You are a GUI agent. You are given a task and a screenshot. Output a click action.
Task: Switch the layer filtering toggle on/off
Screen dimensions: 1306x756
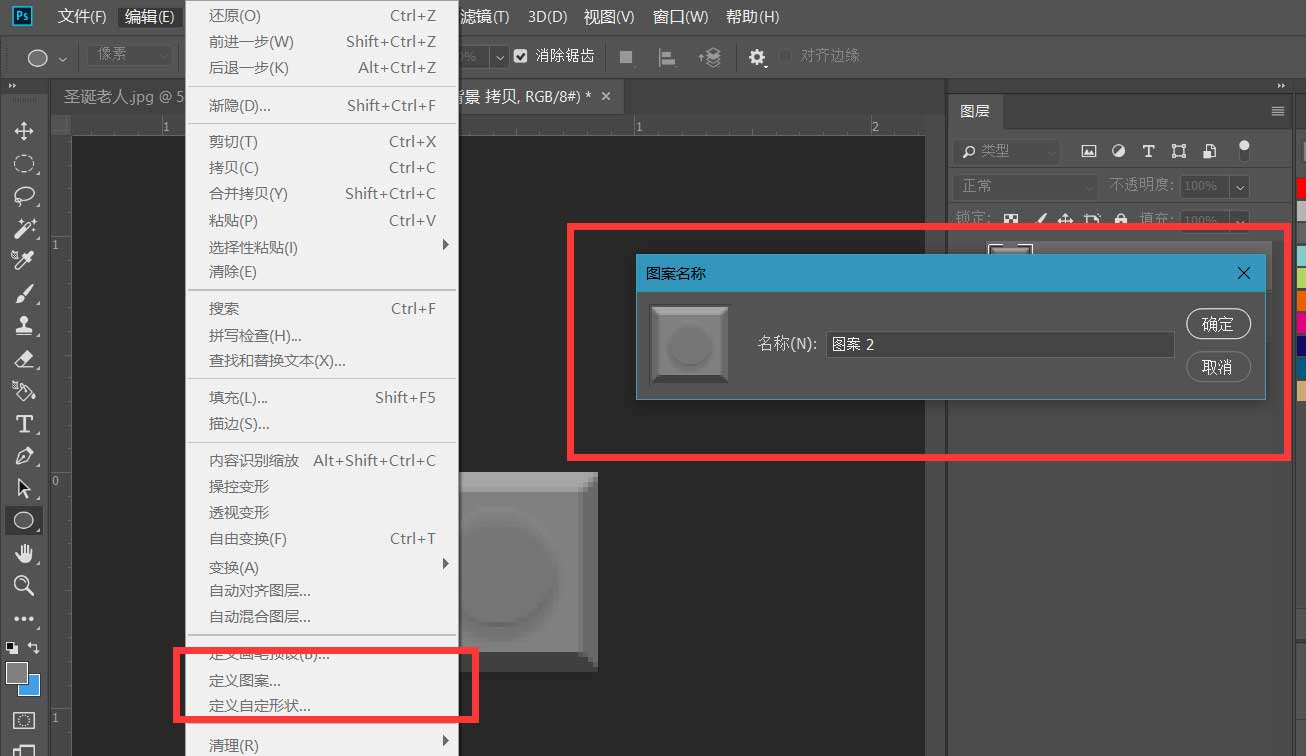[x=1244, y=150]
